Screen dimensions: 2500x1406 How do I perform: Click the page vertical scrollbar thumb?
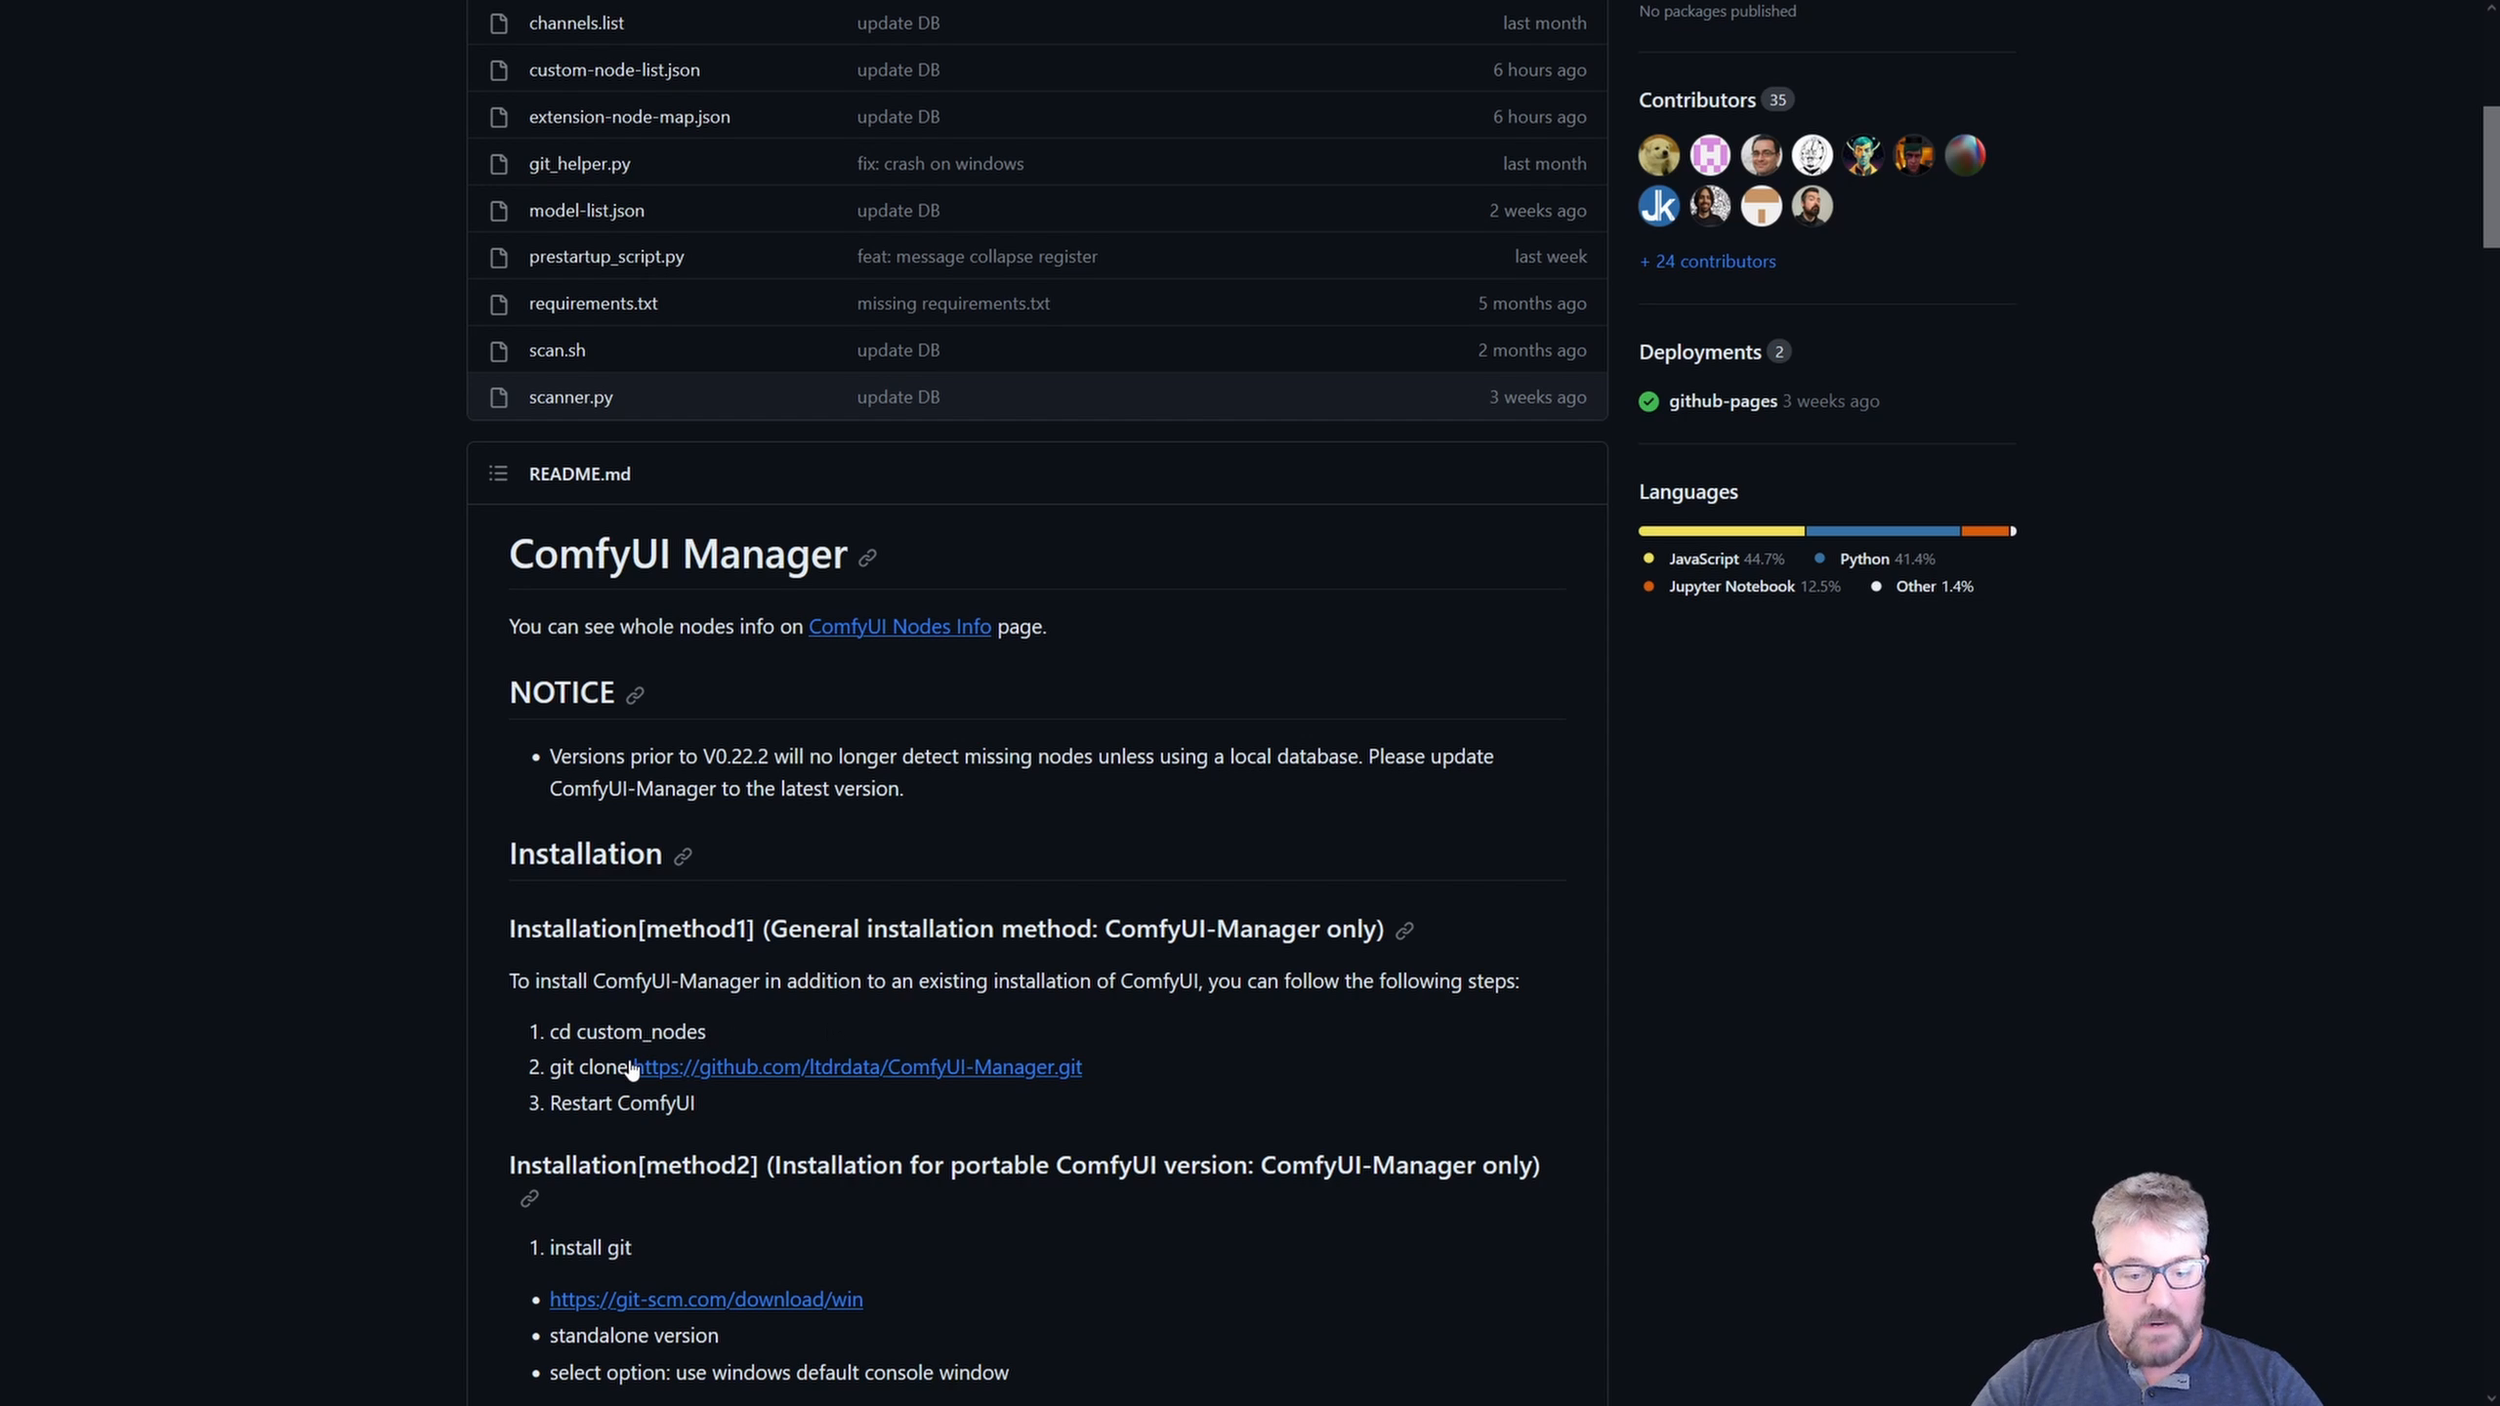[x=2491, y=177]
